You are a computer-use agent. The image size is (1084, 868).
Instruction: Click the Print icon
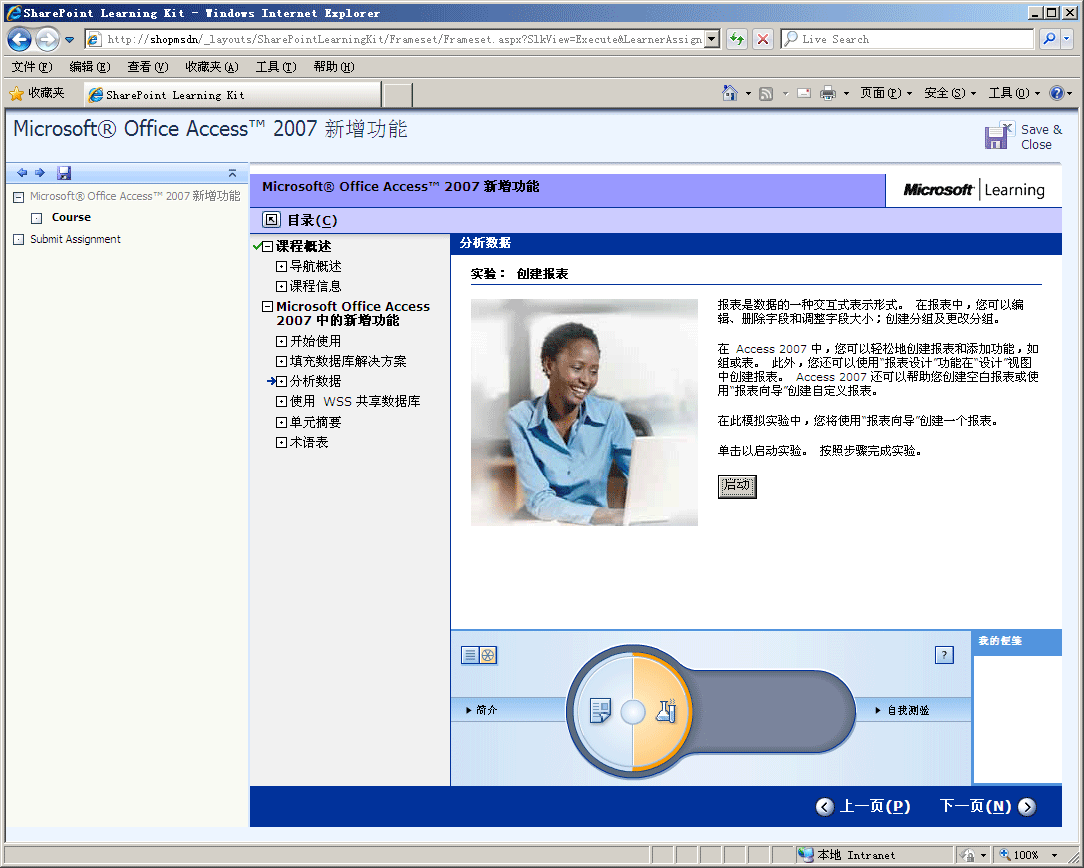[x=828, y=93]
